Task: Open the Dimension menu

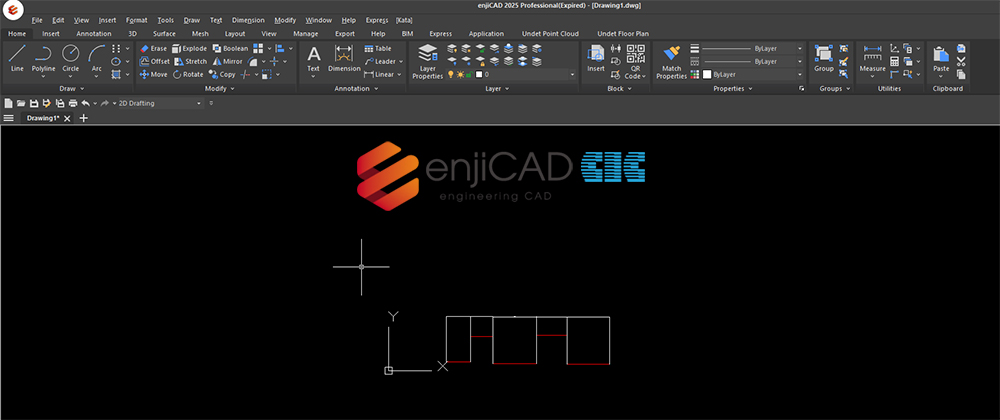Action: (248, 20)
